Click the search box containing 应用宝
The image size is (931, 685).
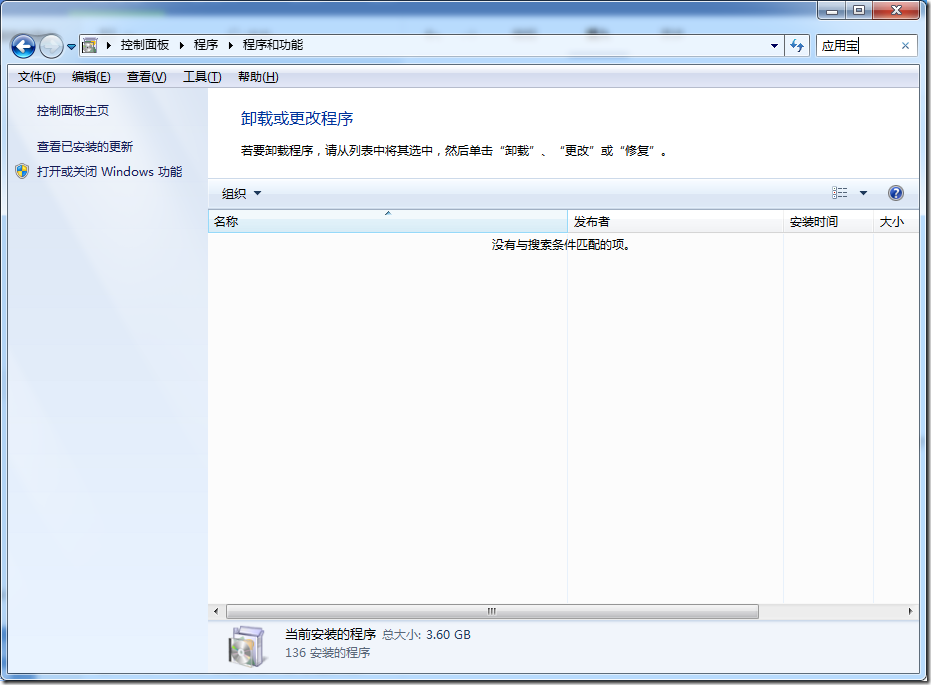coord(857,46)
